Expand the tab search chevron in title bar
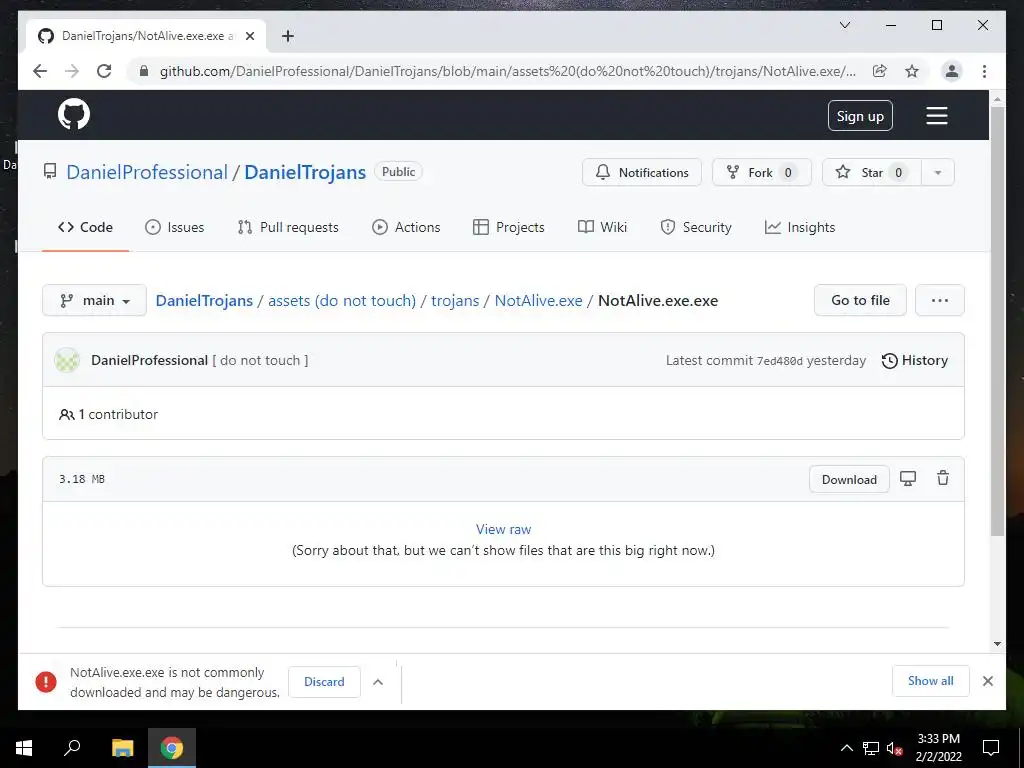 point(844,25)
